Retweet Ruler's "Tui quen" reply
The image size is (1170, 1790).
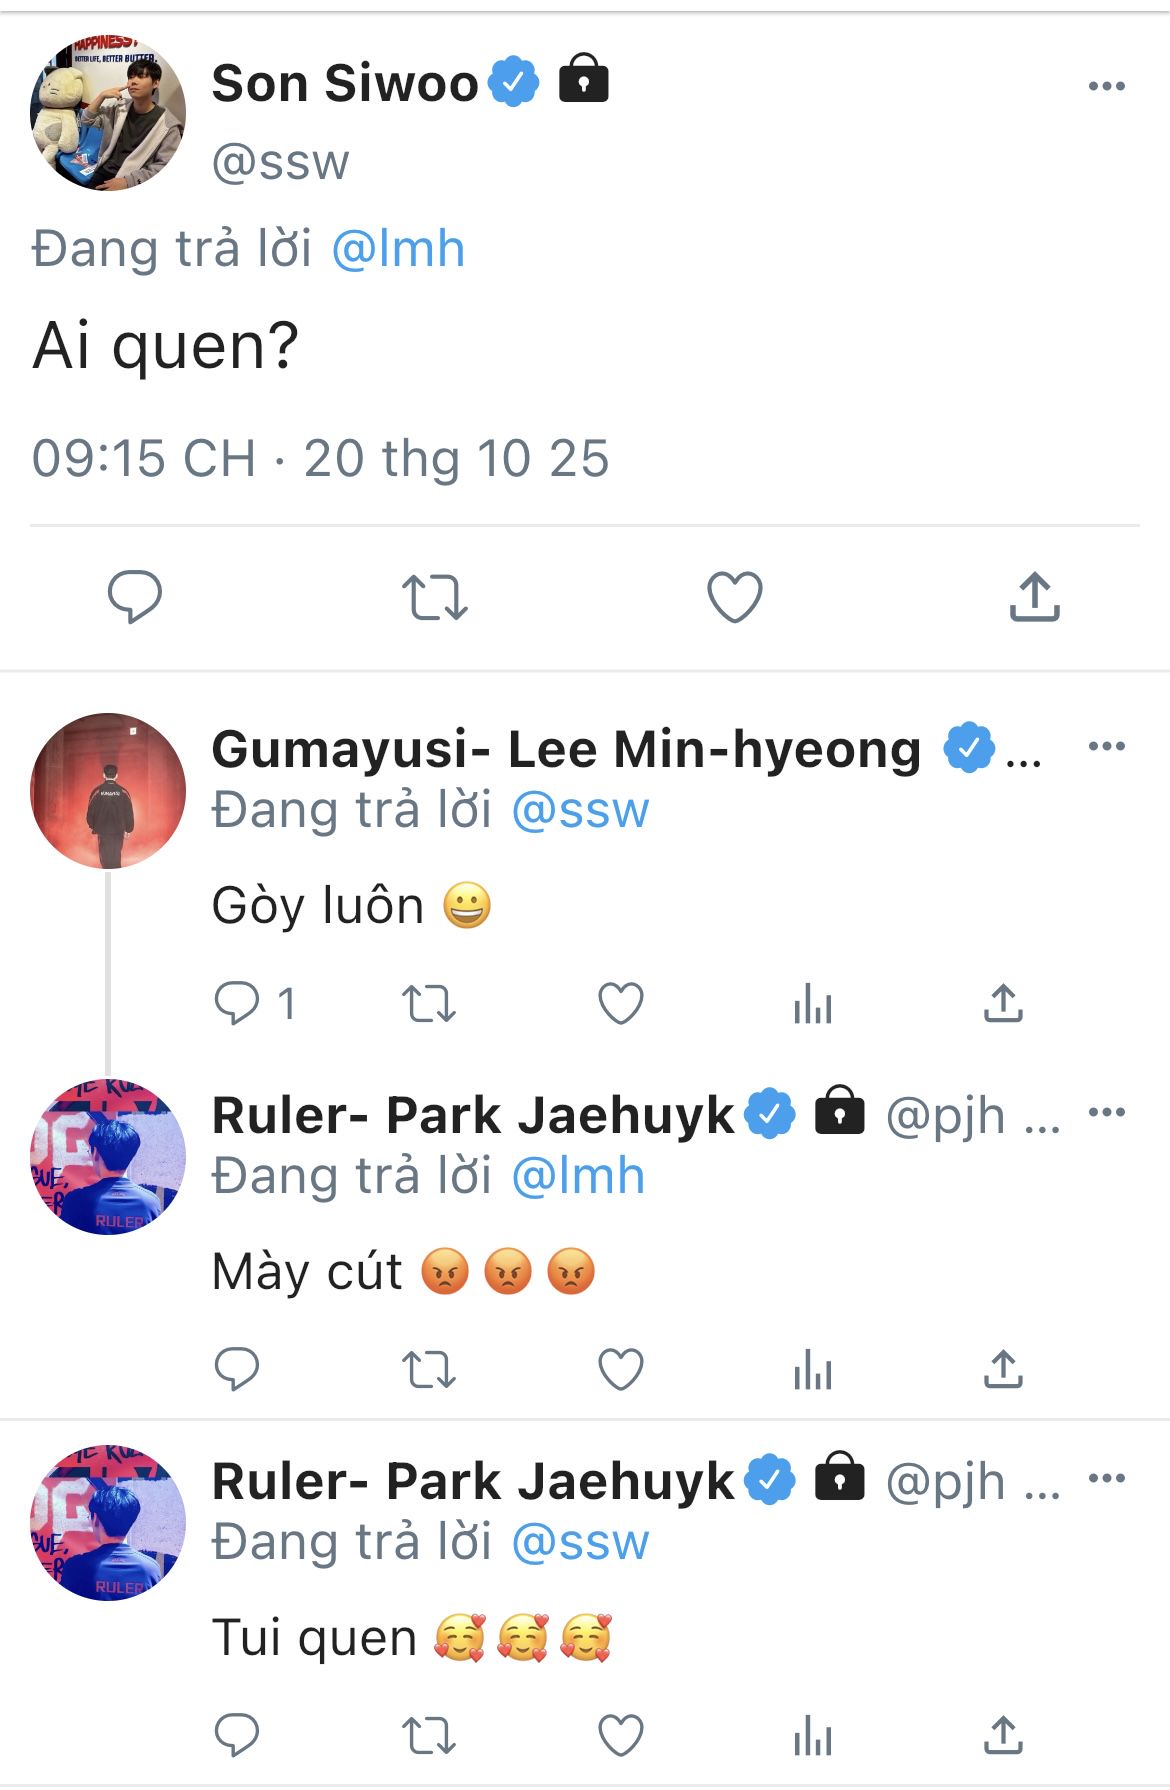click(428, 1735)
